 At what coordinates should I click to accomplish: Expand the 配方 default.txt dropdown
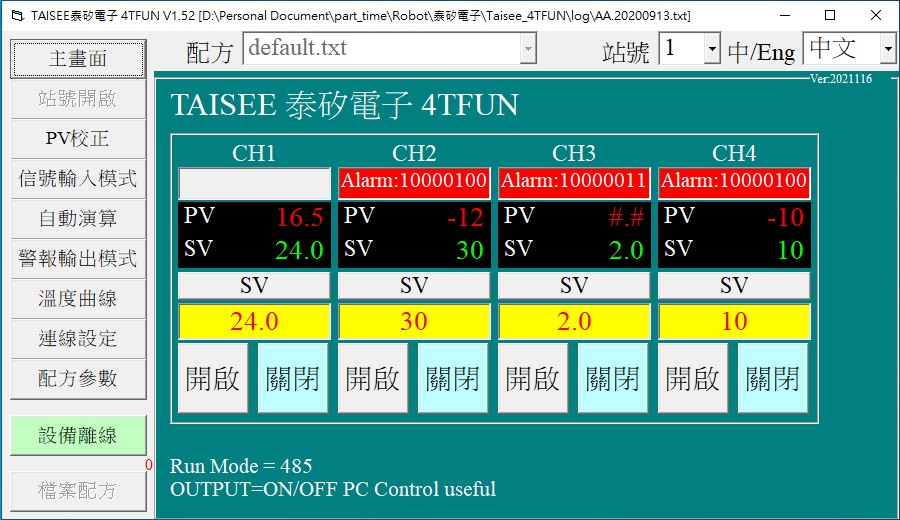coord(528,48)
